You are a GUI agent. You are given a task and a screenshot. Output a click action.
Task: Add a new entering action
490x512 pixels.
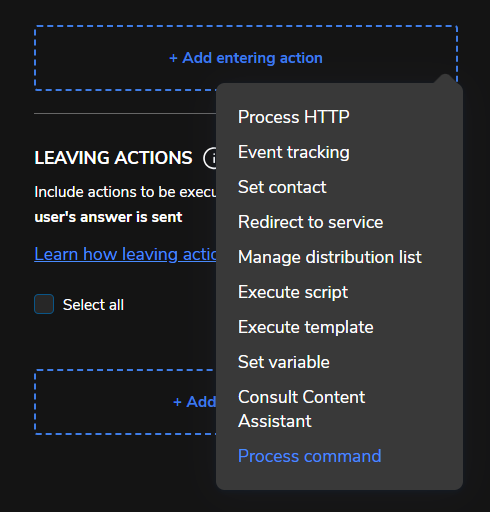point(246,58)
